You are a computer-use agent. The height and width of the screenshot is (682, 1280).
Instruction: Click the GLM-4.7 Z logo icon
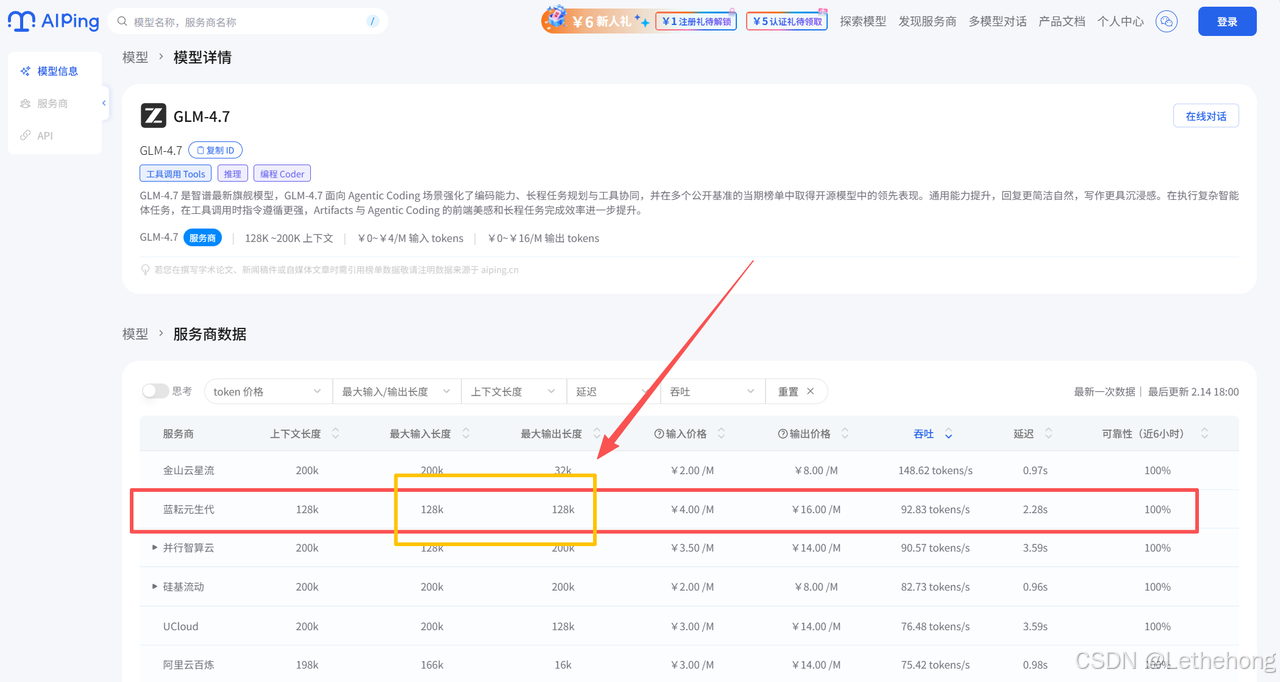153,116
